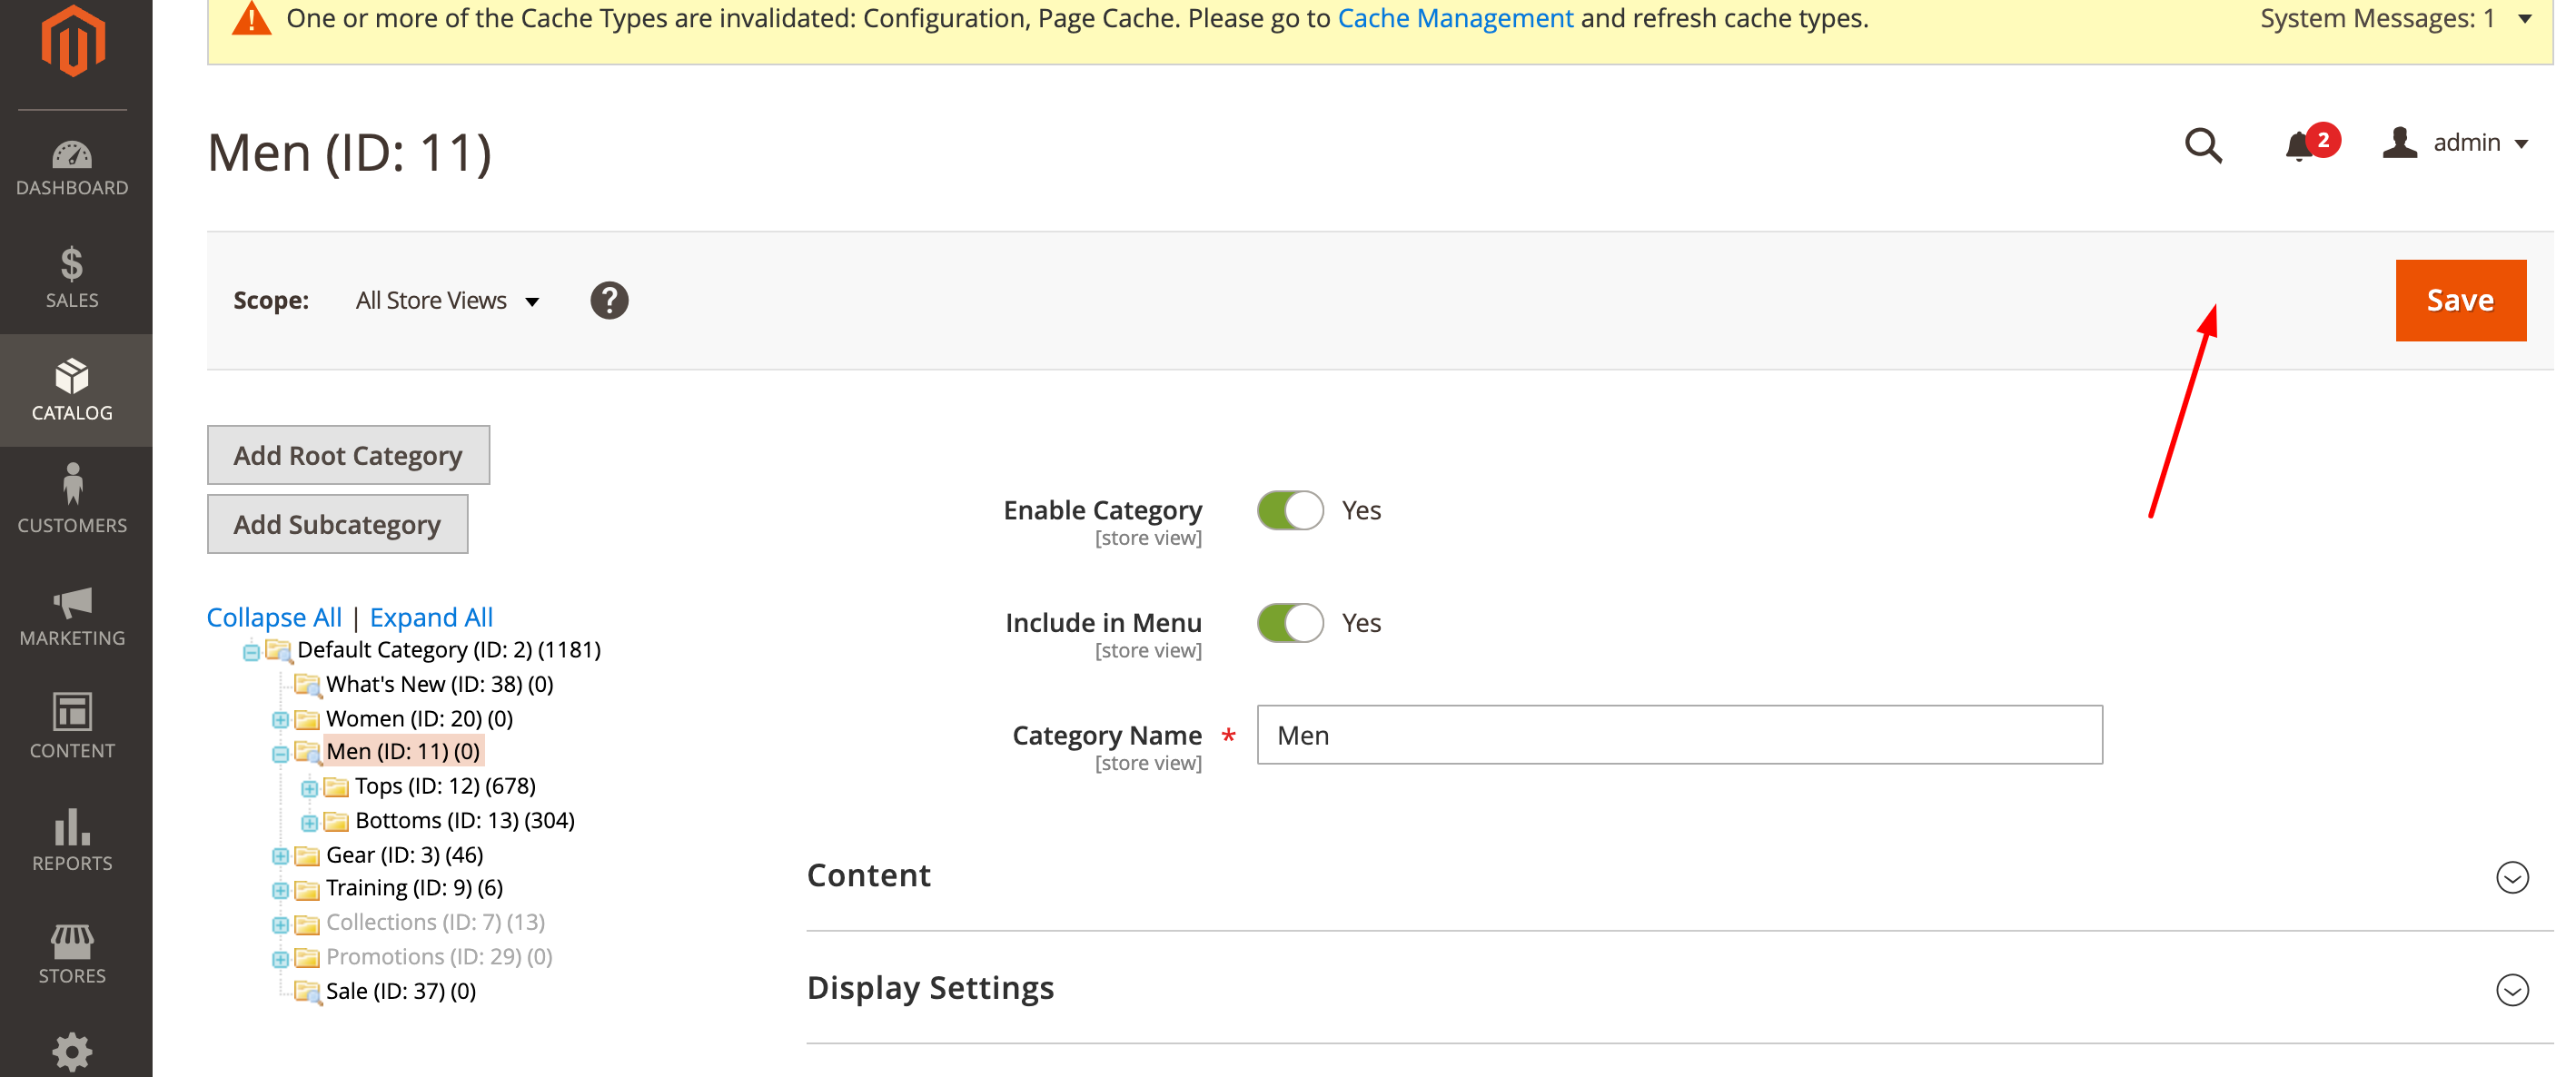Toggle the Include in Menu switch

[1289, 623]
